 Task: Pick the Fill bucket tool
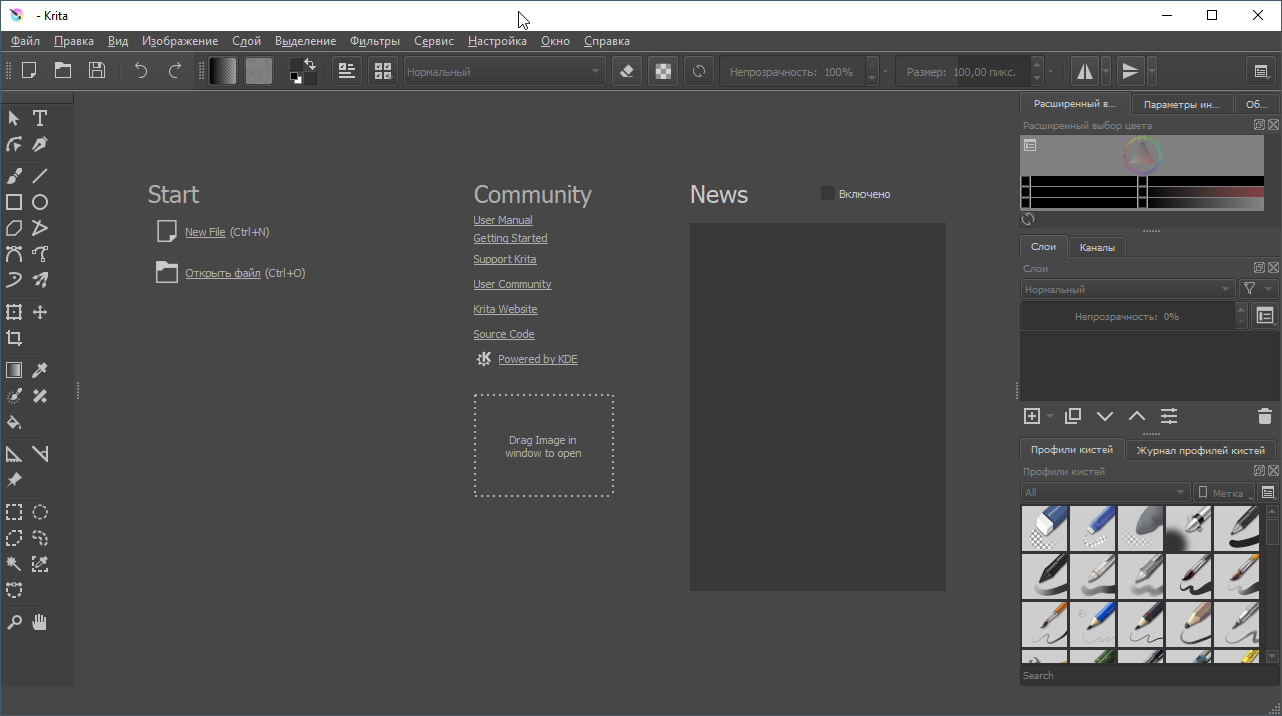point(14,422)
